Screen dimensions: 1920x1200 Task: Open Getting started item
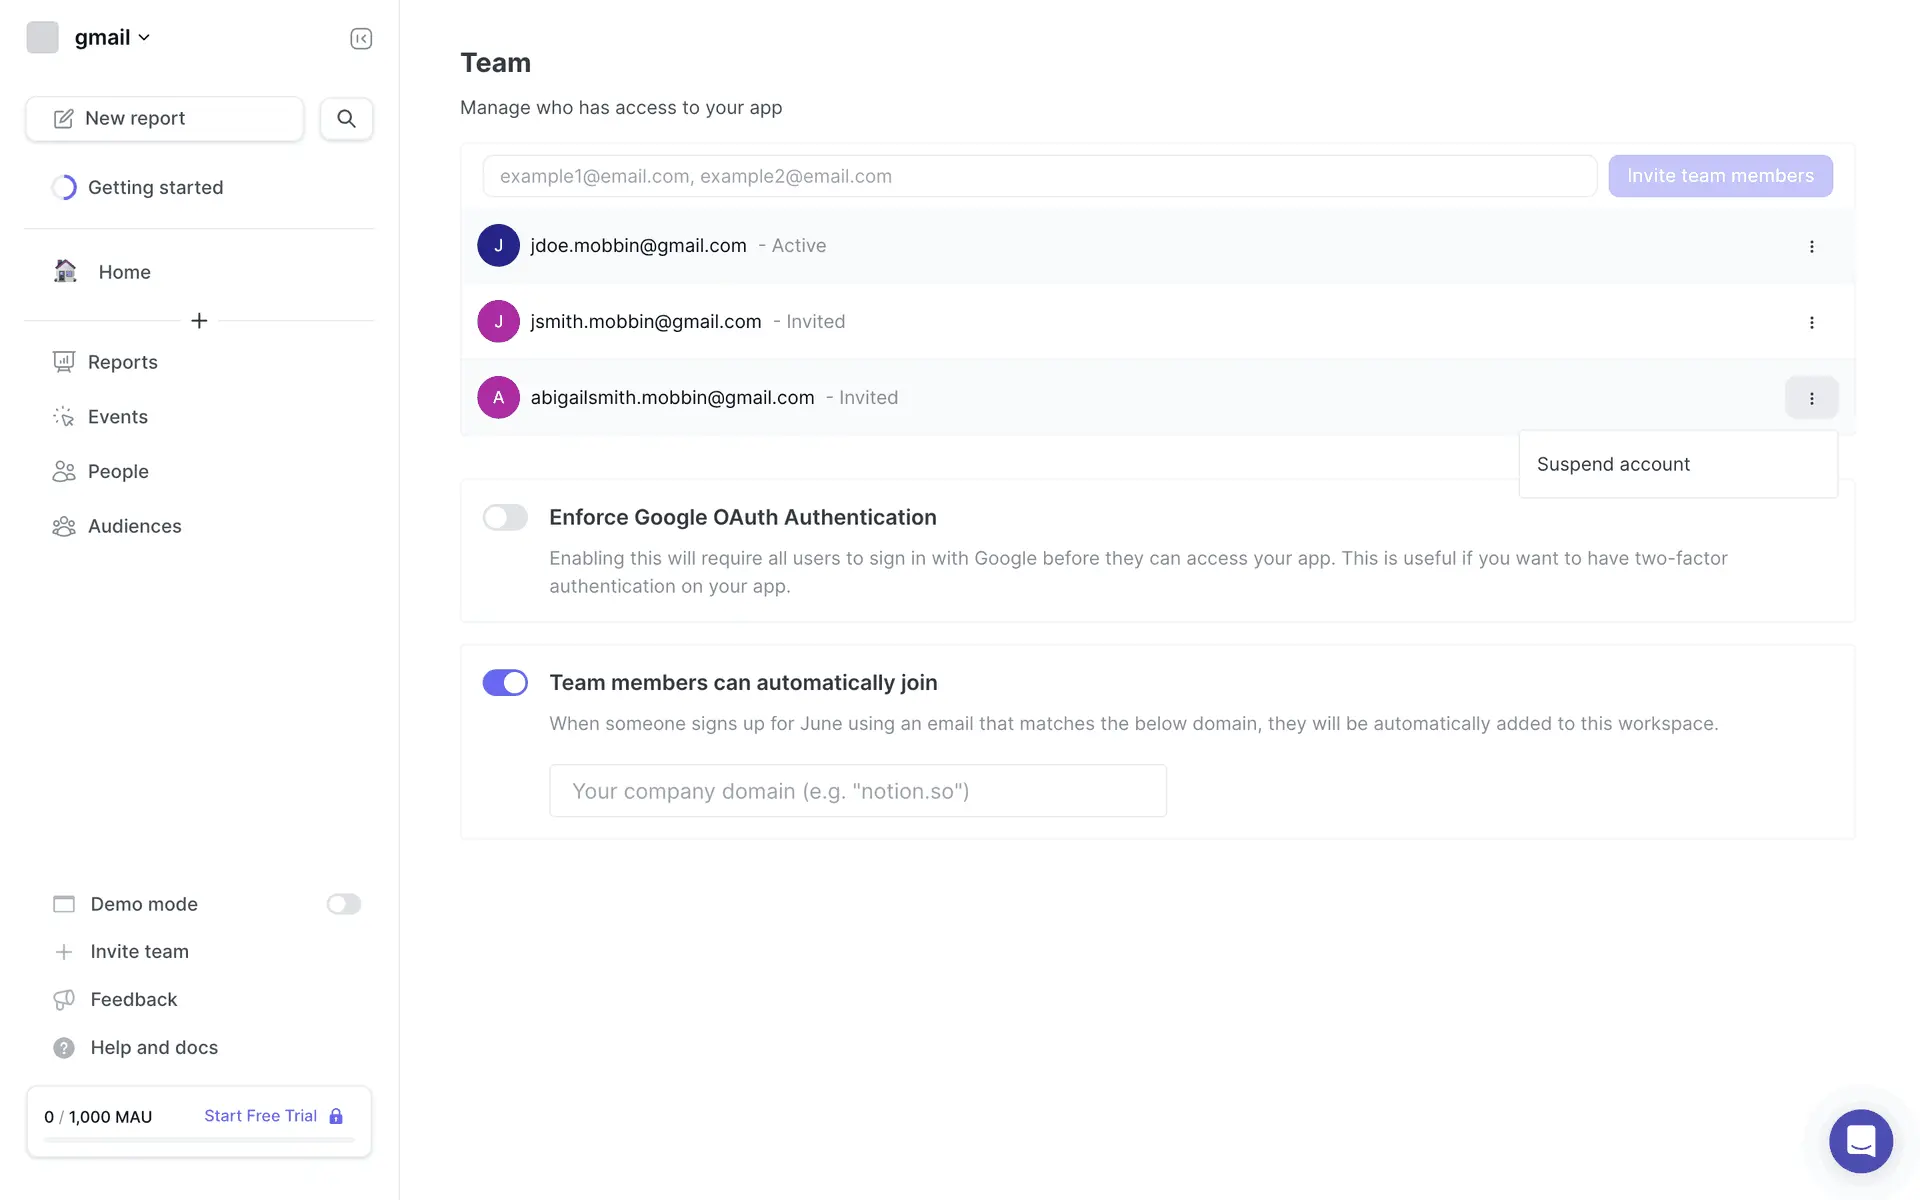point(155,187)
